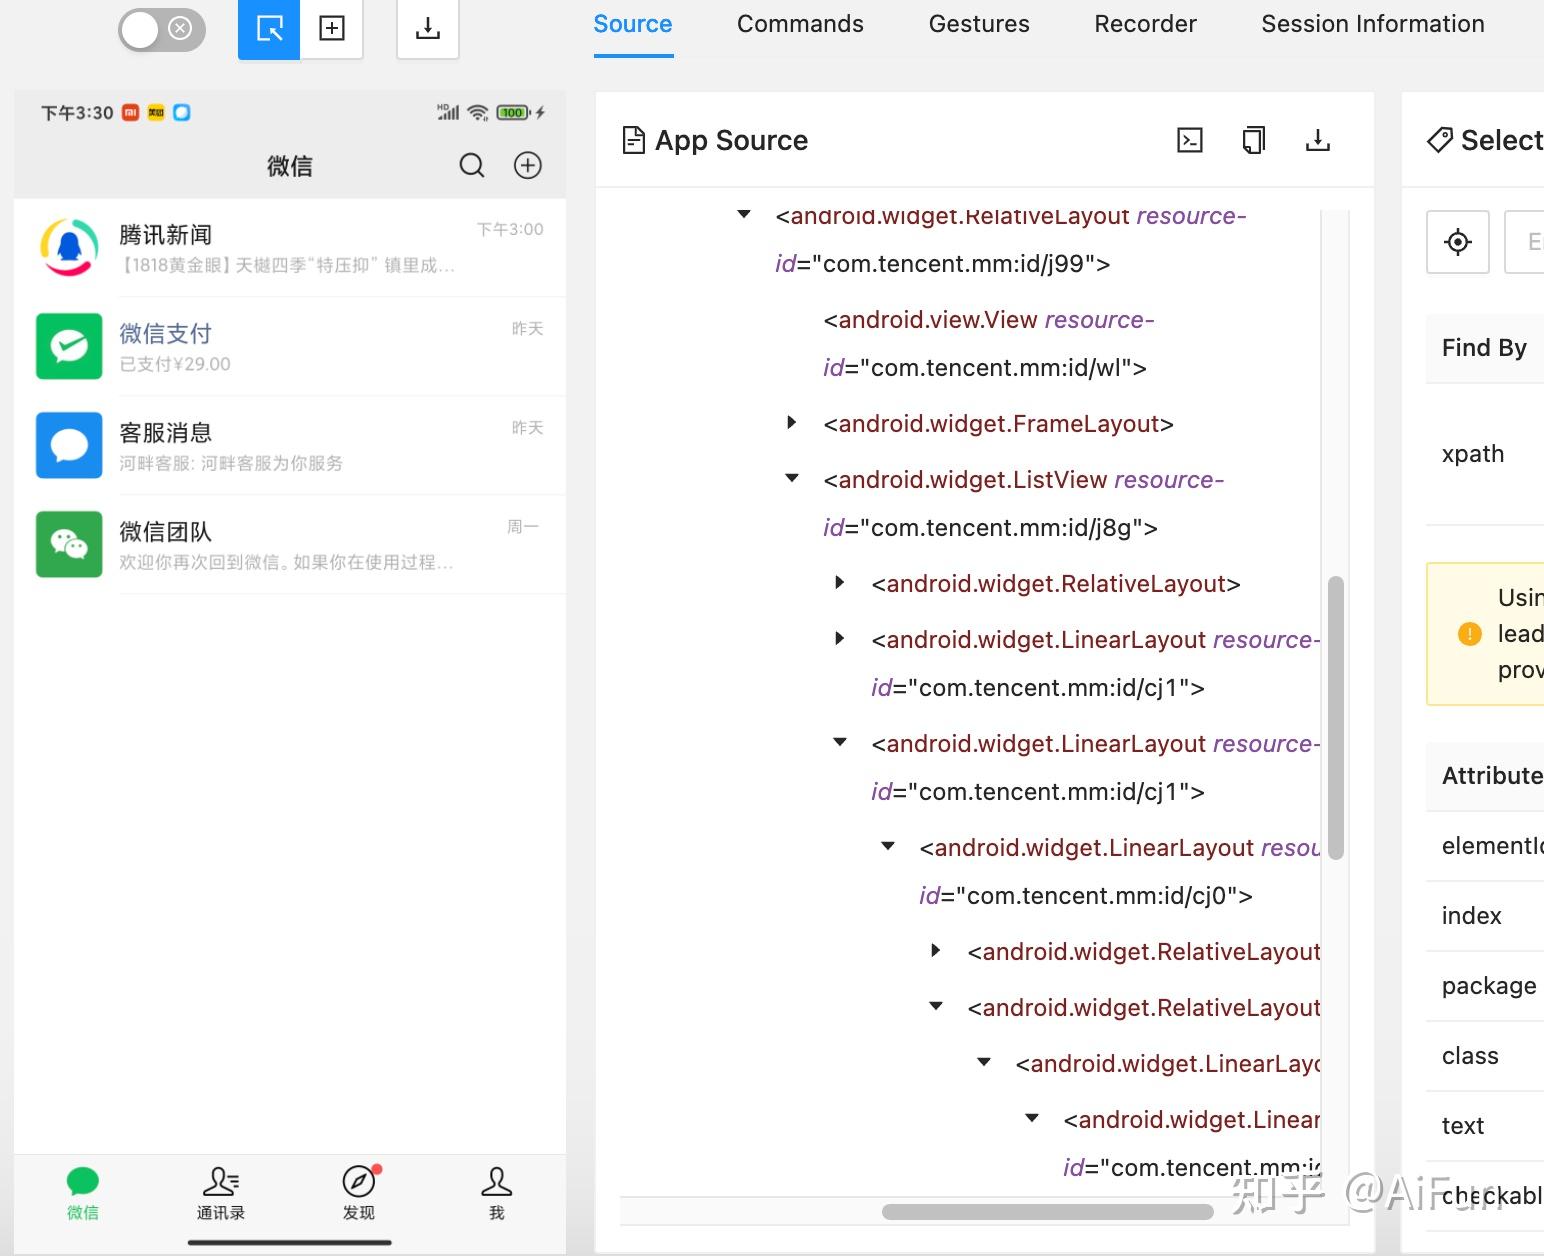This screenshot has width=1544, height=1256.
Task: Download the App Source to a file
Action: click(x=1317, y=140)
